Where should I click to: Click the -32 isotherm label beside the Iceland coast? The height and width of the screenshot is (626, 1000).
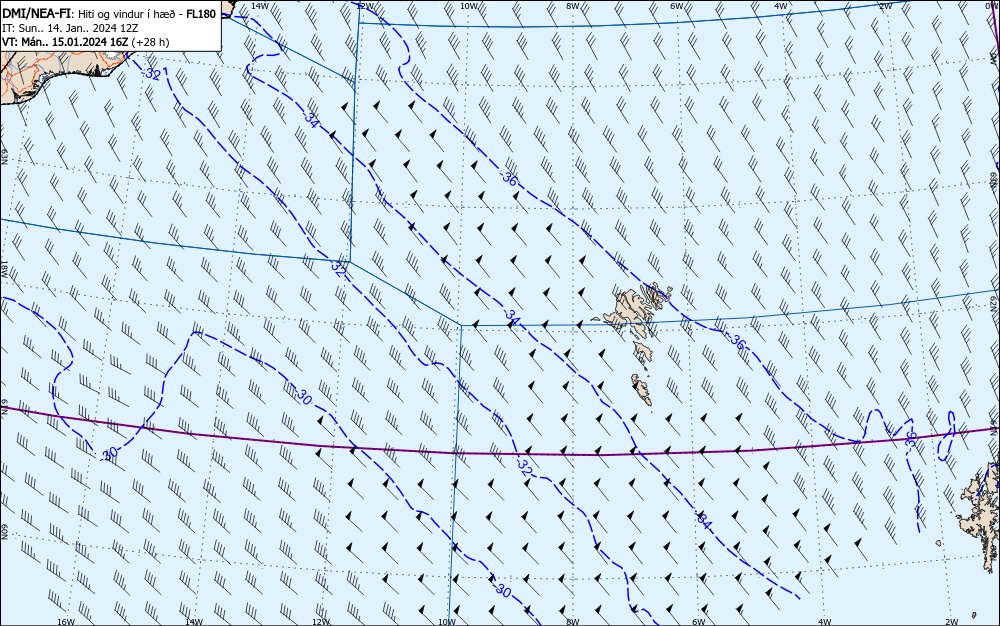(151, 73)
